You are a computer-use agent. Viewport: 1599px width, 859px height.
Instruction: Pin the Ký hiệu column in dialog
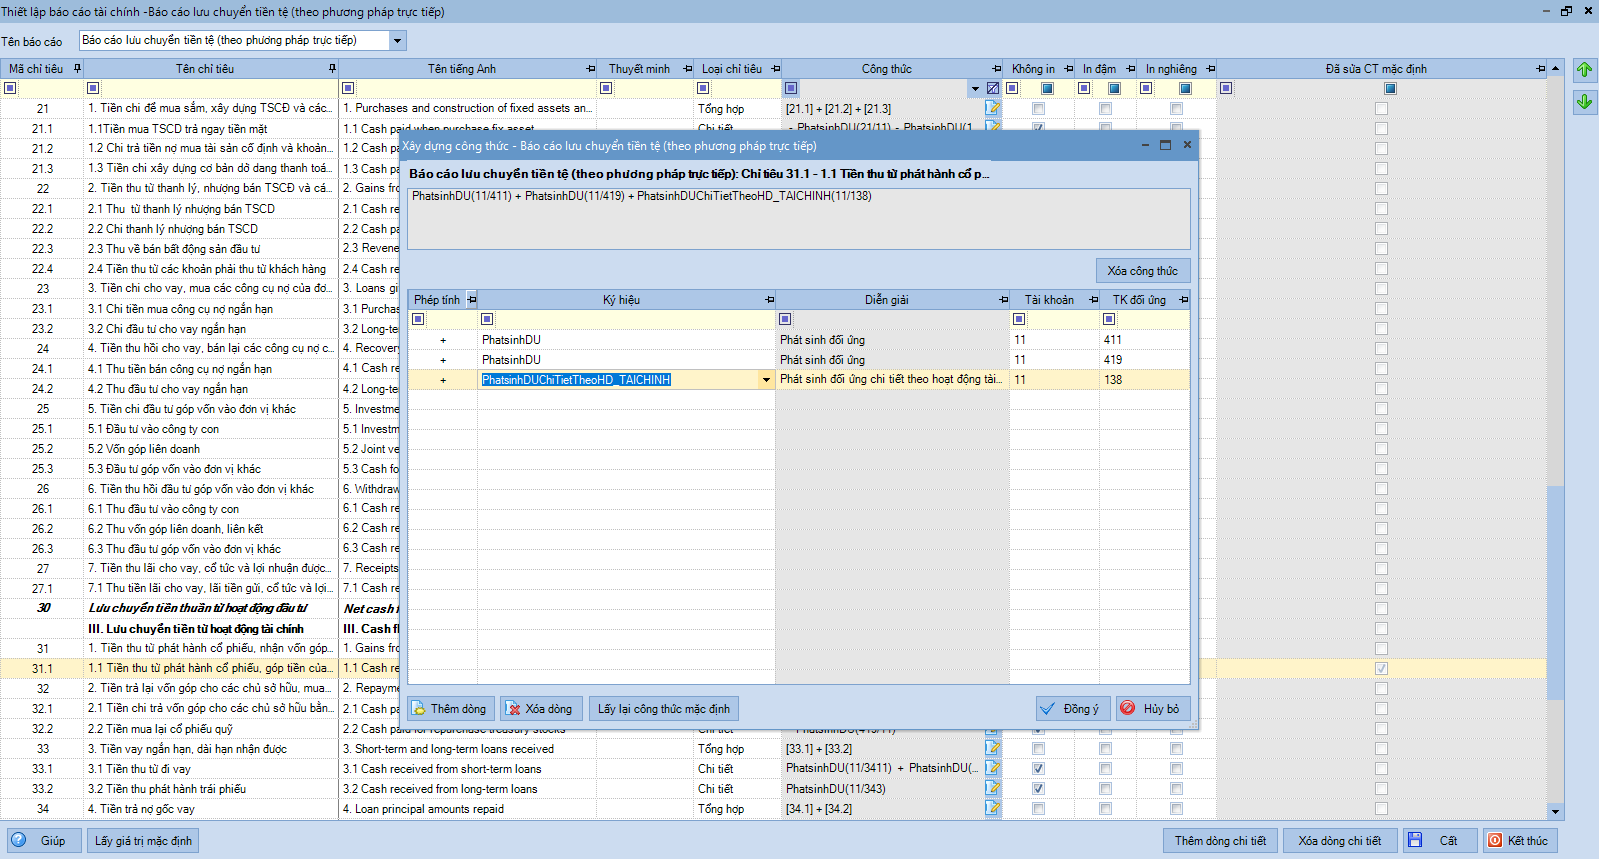[769, 300]
